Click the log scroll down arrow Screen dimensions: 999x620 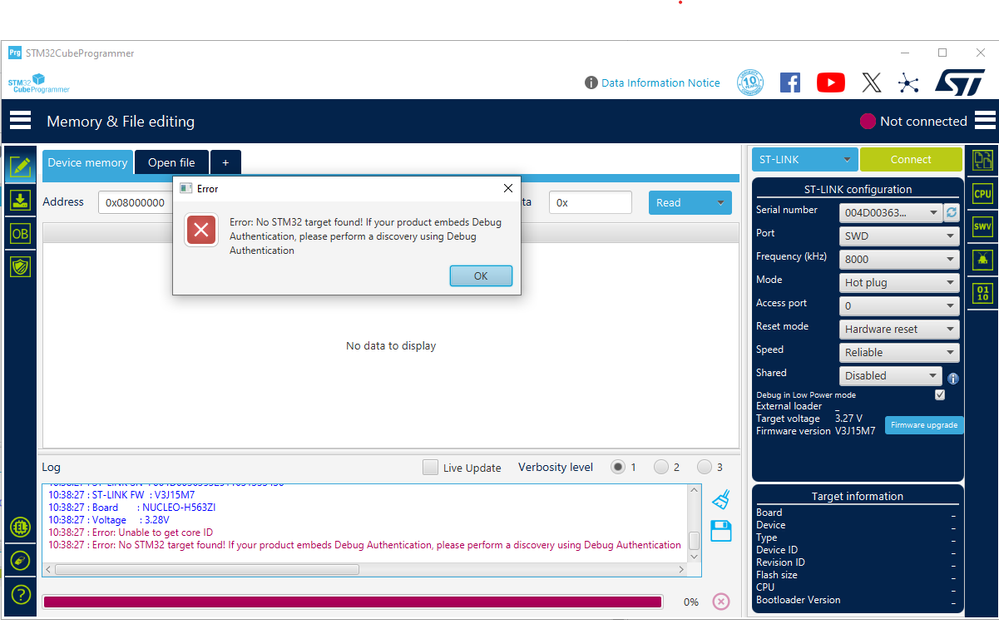694,556
